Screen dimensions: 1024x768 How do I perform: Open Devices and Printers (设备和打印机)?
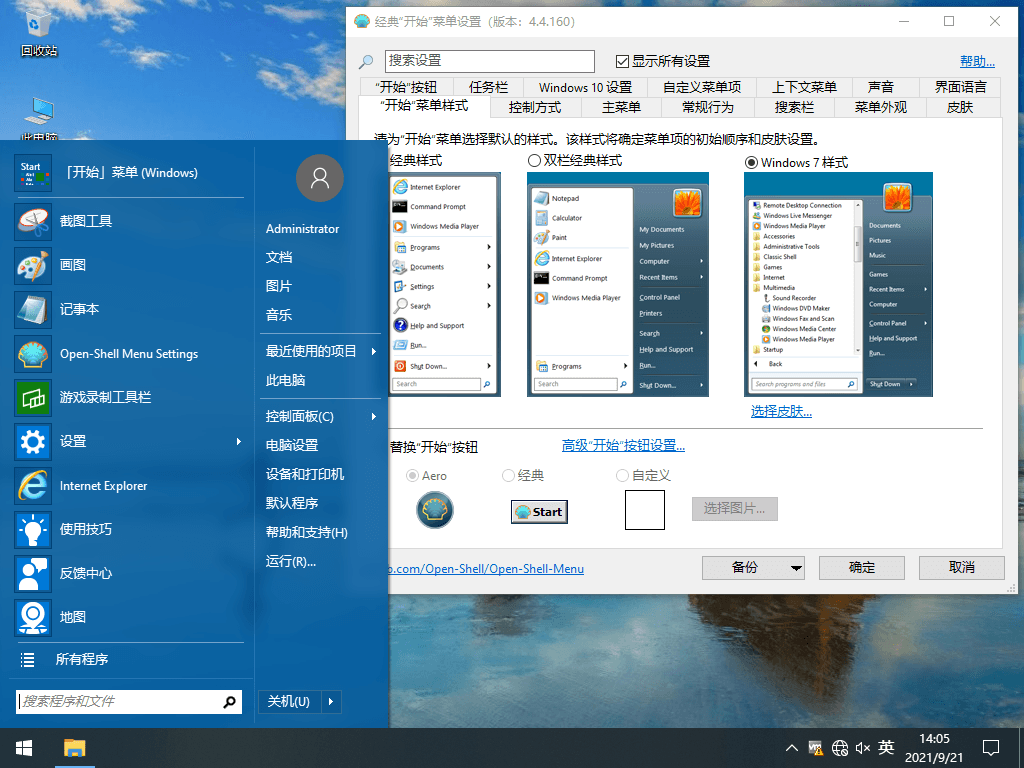(304, 475)
